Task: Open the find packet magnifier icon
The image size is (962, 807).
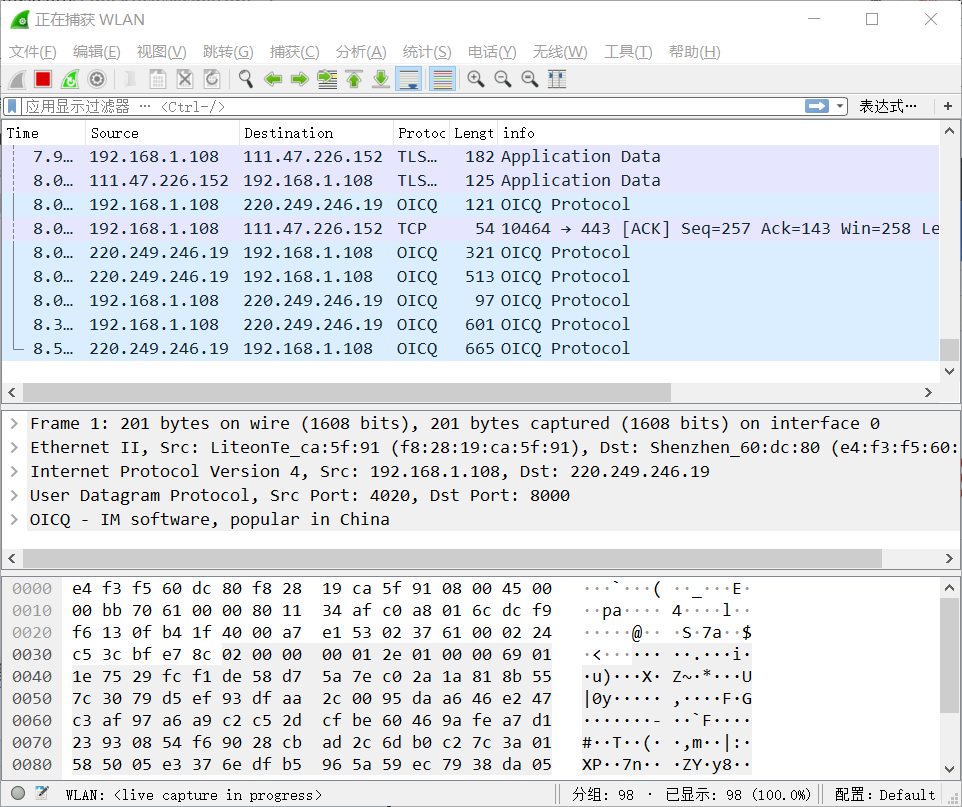Action: tap(246, 79)
